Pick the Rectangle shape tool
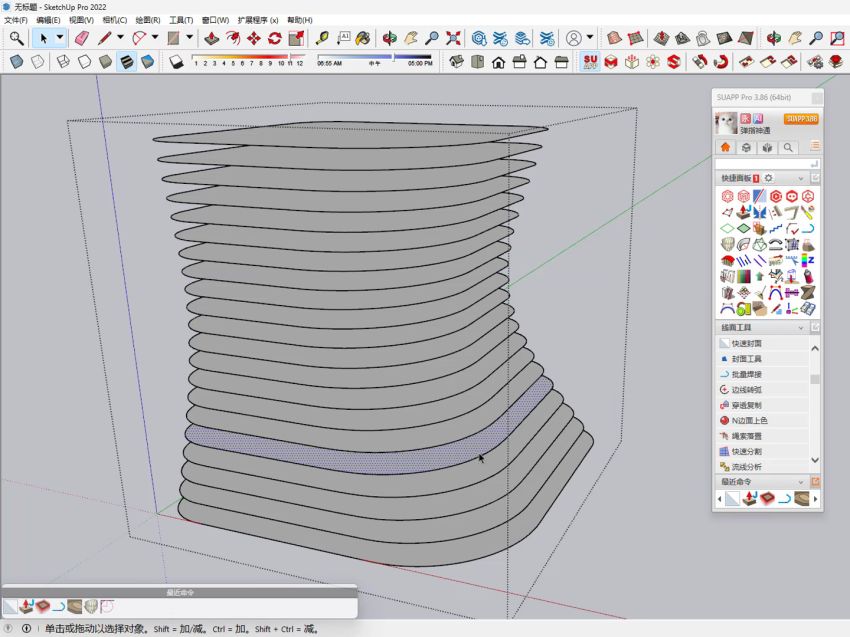The width and height of the screenshot is (850, 637). click(x=173, y=38)
